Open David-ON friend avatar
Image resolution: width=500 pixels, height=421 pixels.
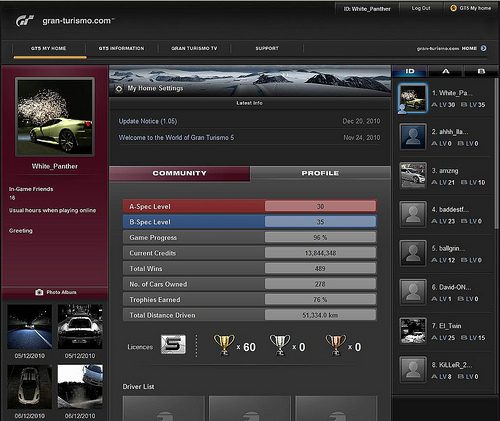coord(413,292)
